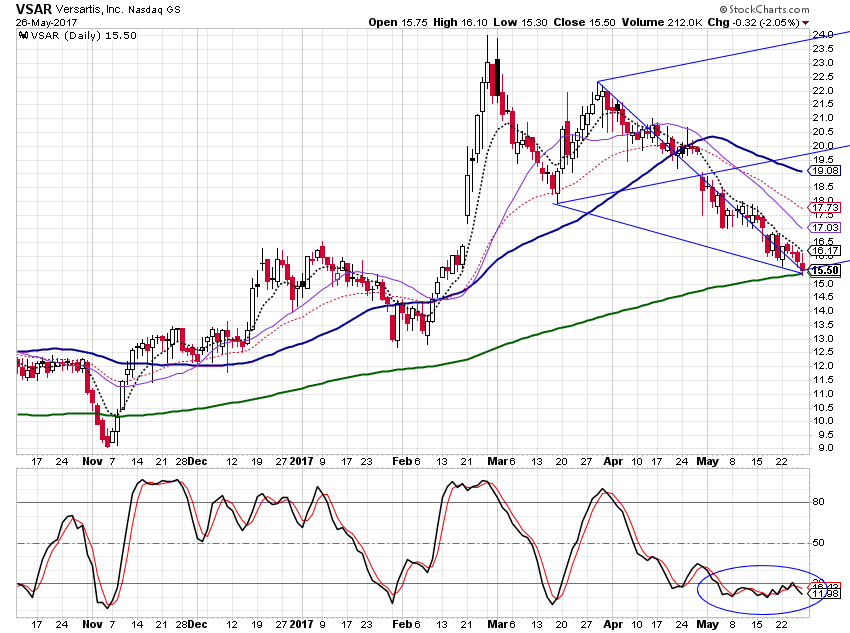
Task: Click the 24.0 price axis label
Action: click(822, 35)
